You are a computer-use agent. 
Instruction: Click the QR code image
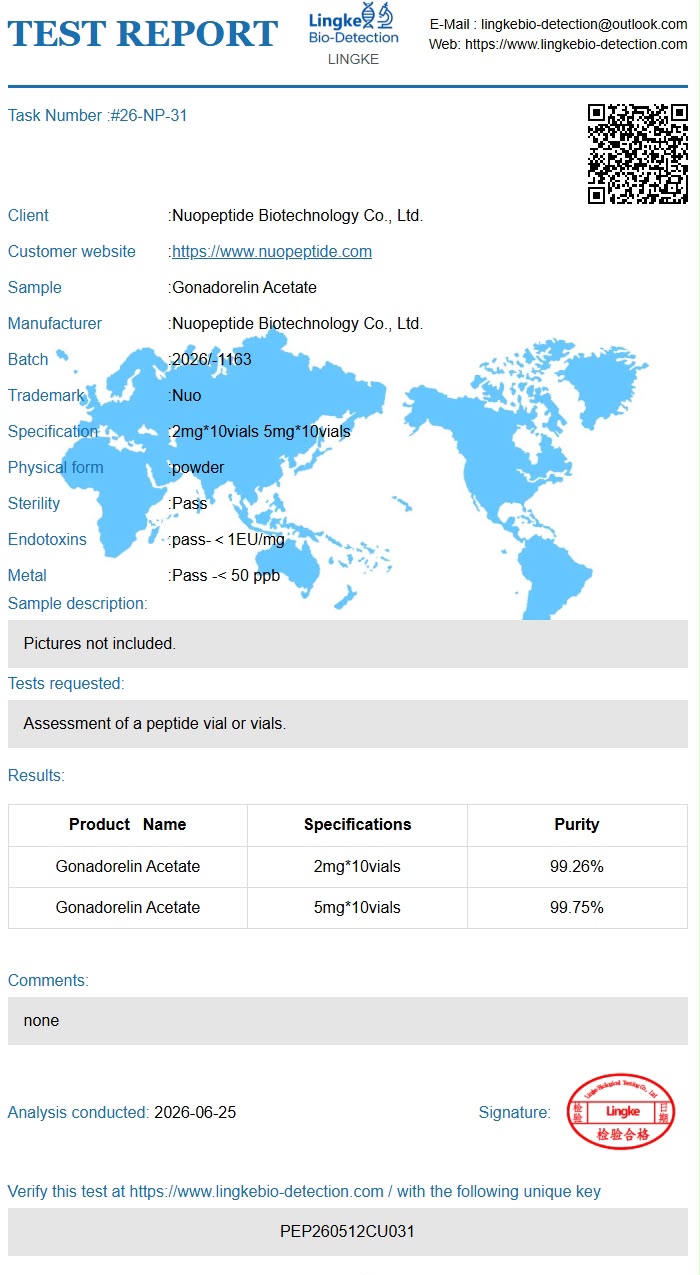(x=637, y=154)
